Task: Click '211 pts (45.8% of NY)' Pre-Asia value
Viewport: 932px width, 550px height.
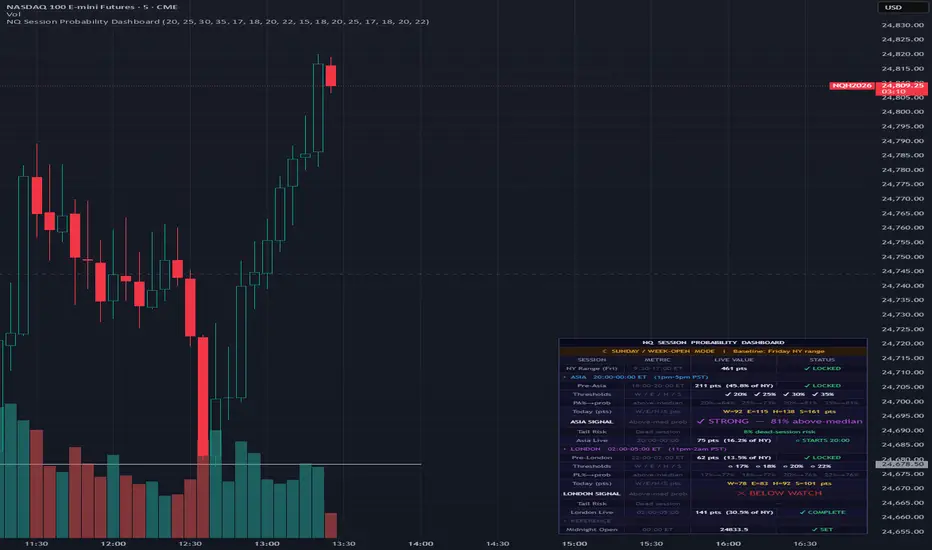Action: 734,386
